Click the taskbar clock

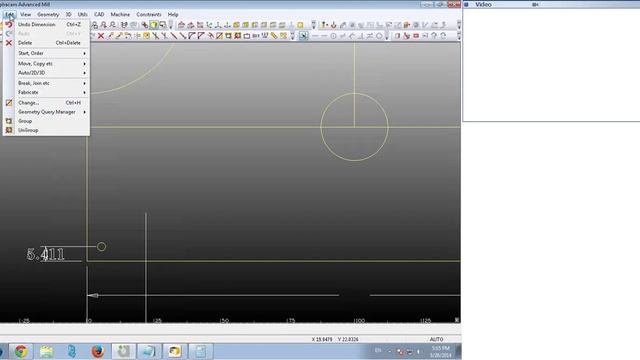[x=440, y=351]
